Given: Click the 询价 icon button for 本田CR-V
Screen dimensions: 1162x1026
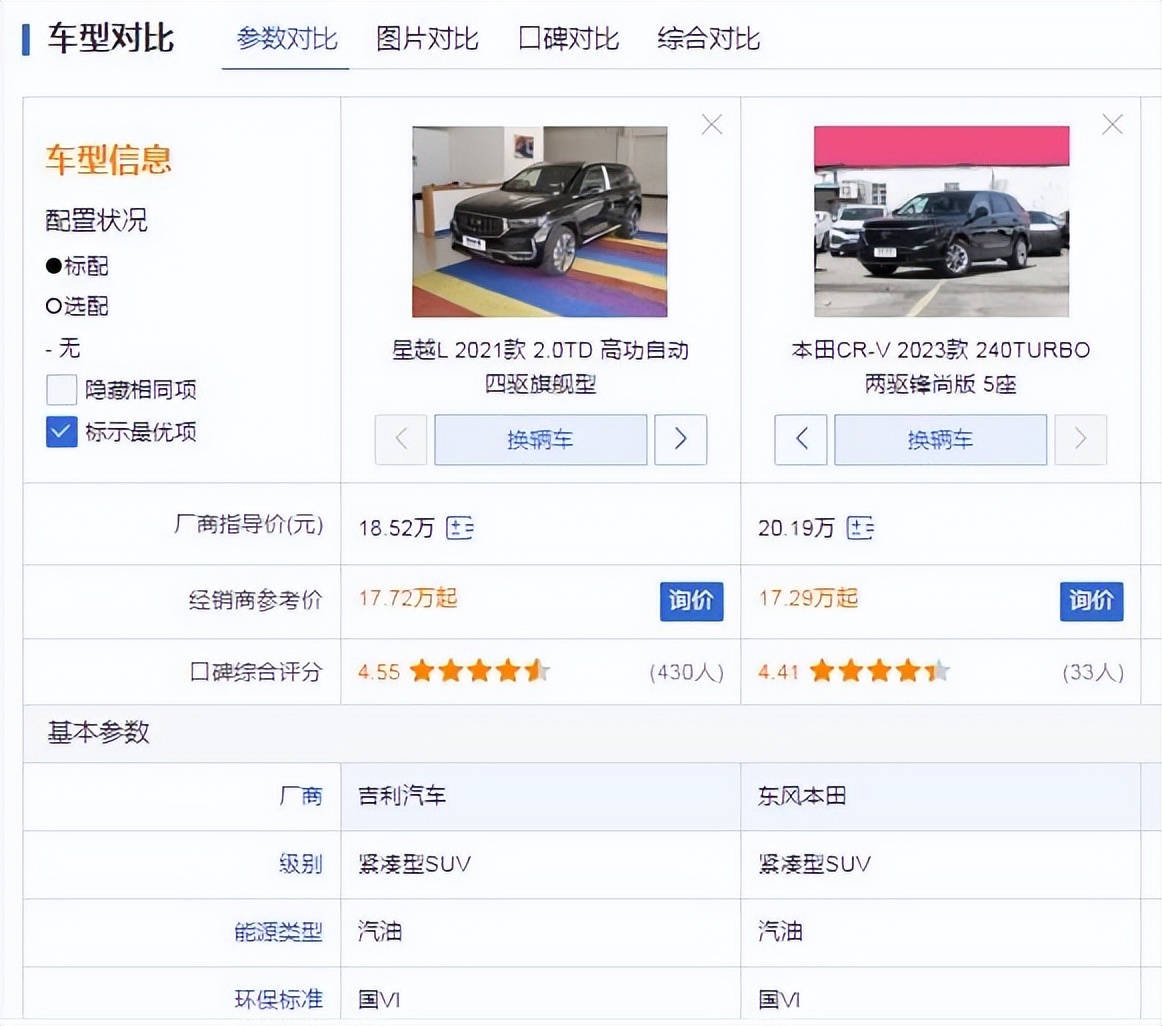Looking at the screenshot, I should click(1091, 602).
